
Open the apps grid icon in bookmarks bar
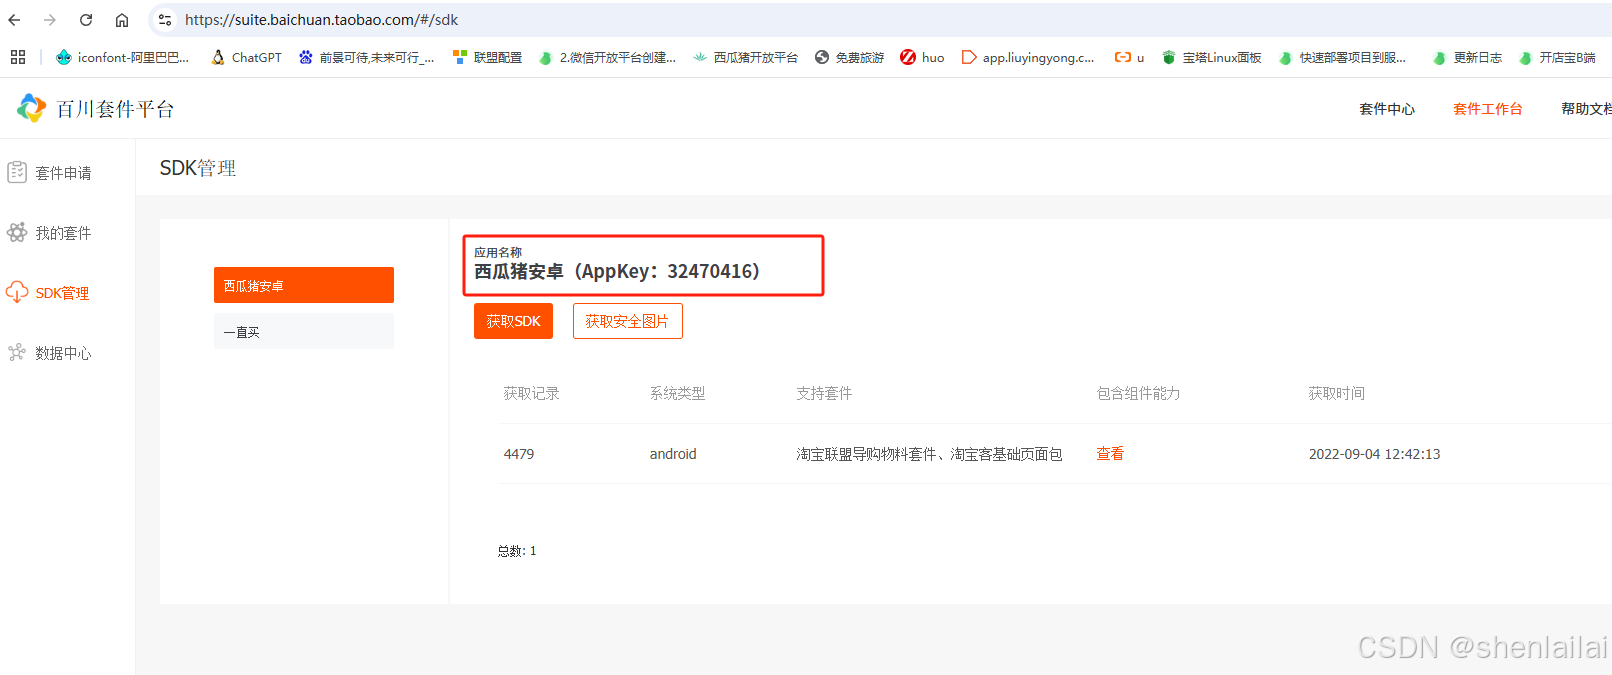(18, 57)
